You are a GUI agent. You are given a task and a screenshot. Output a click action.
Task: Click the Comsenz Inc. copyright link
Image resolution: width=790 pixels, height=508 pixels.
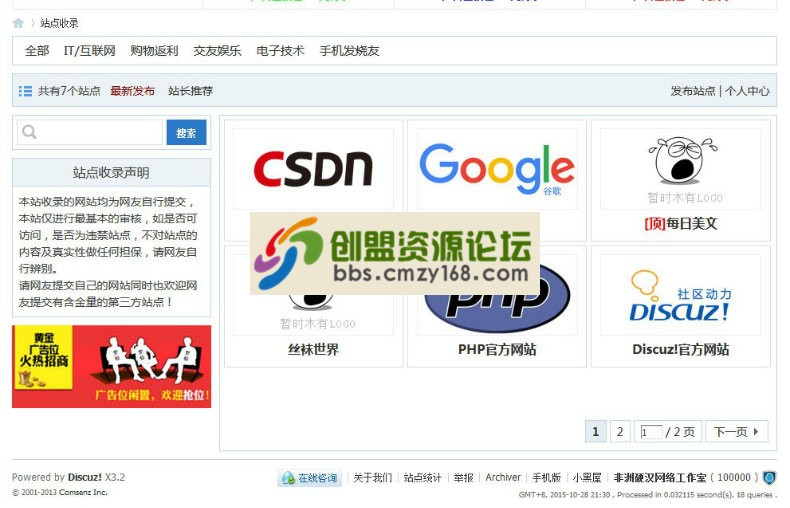[83, 492]
